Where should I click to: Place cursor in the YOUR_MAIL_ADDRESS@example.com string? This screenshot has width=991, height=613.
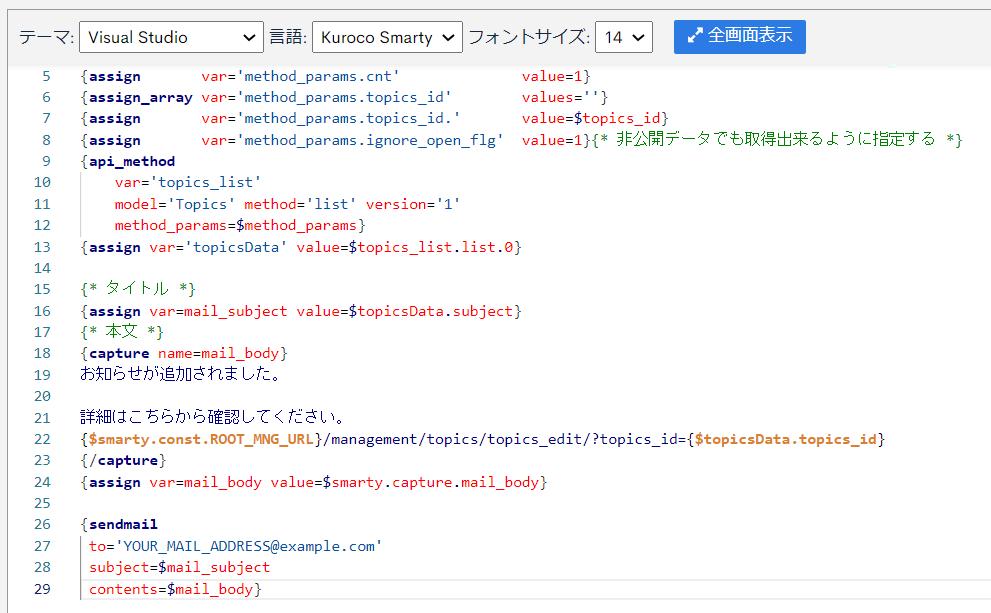pyautogui.click(x=248, y=546)
